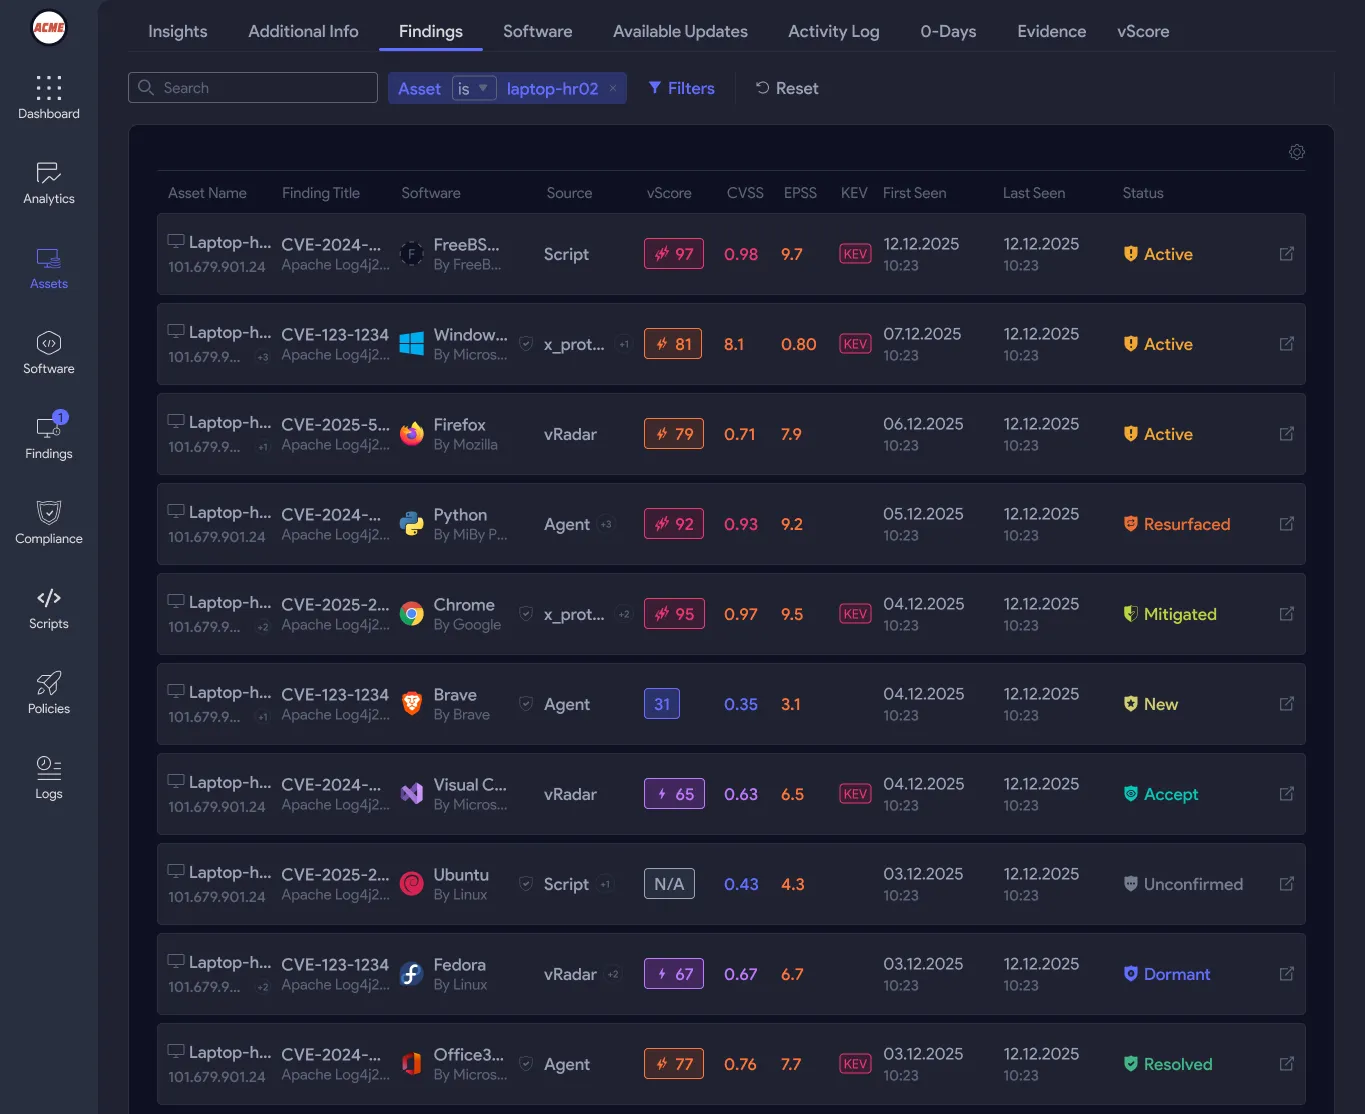The image size is (1365, 1114).
Task: Open Ubuntu finding external link icon
Action: pos(1287,884)
